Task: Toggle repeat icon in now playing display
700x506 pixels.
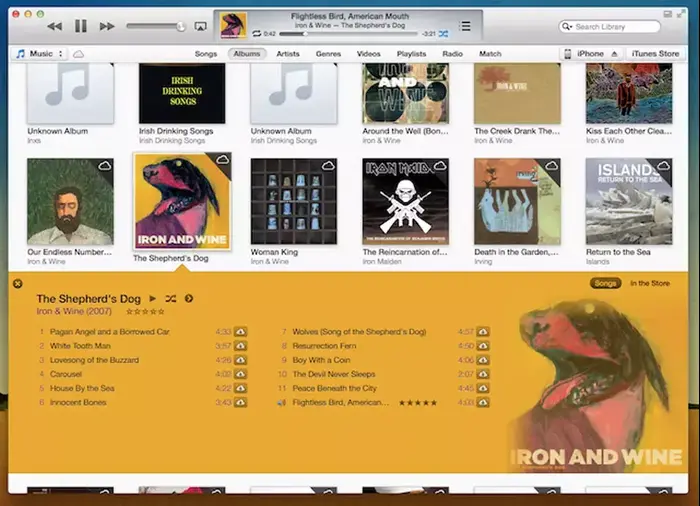Action: 257,33
